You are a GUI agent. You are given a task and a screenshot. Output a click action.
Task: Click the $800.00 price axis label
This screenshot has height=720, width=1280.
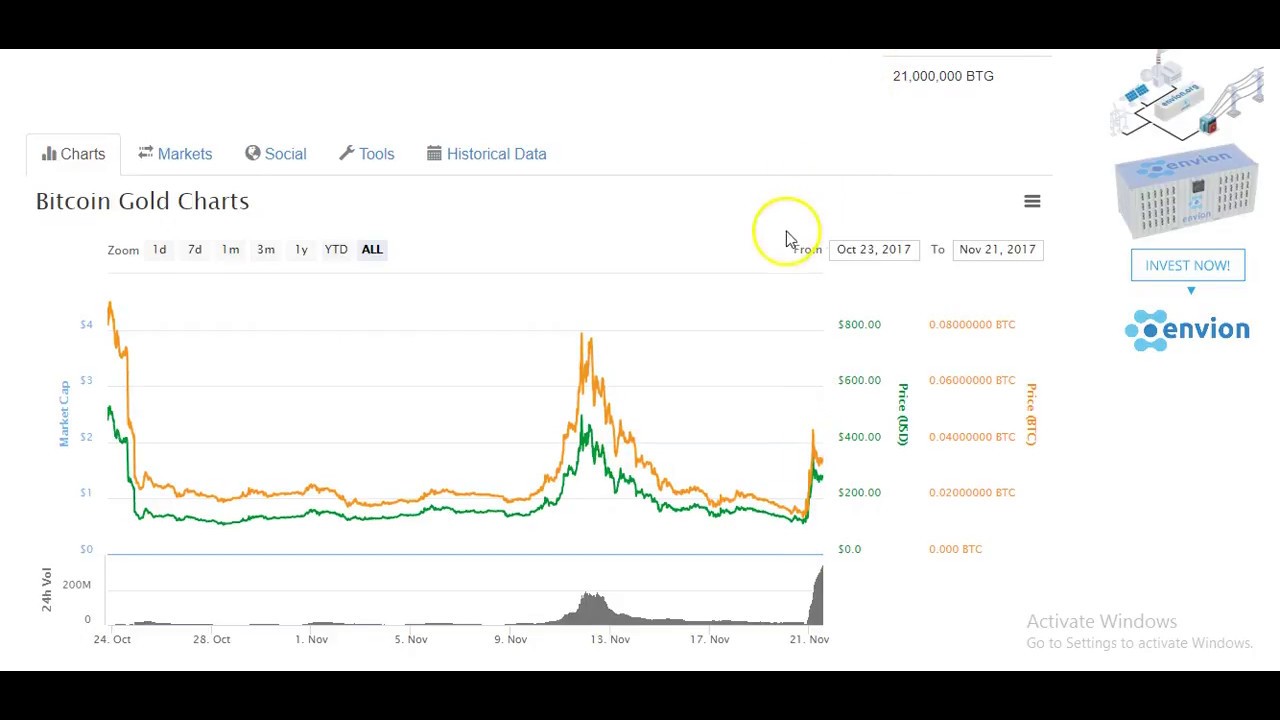click(x=860, y=324)
